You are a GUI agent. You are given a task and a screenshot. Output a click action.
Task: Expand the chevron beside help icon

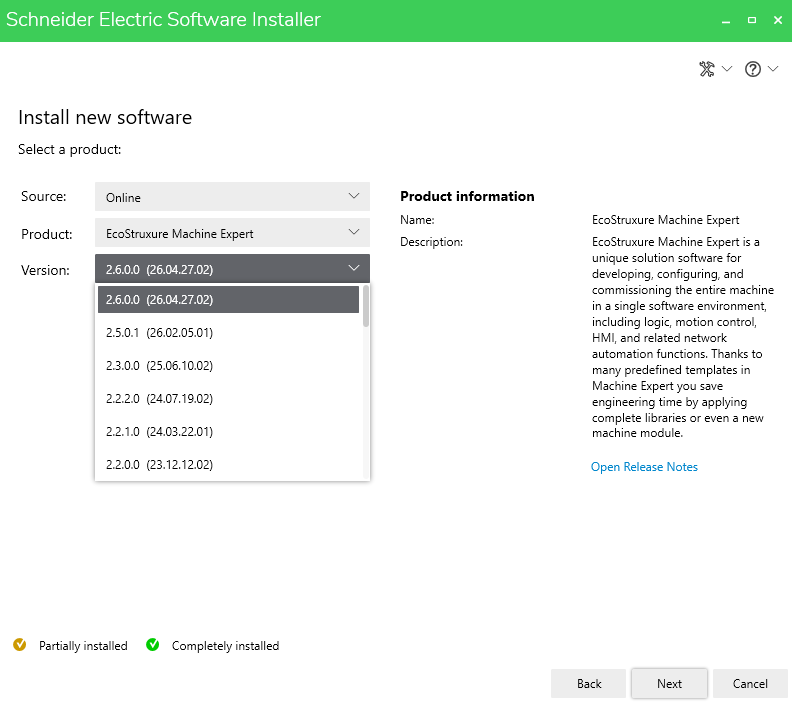tap(773, 69)
